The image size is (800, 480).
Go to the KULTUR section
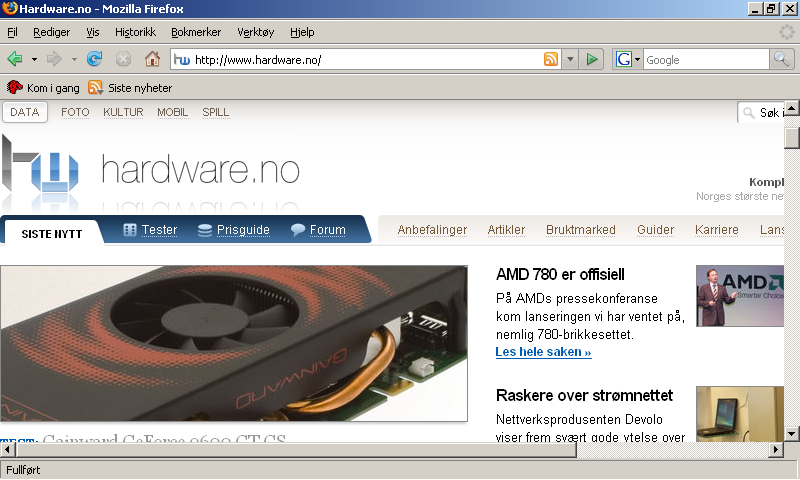(123, 112)
